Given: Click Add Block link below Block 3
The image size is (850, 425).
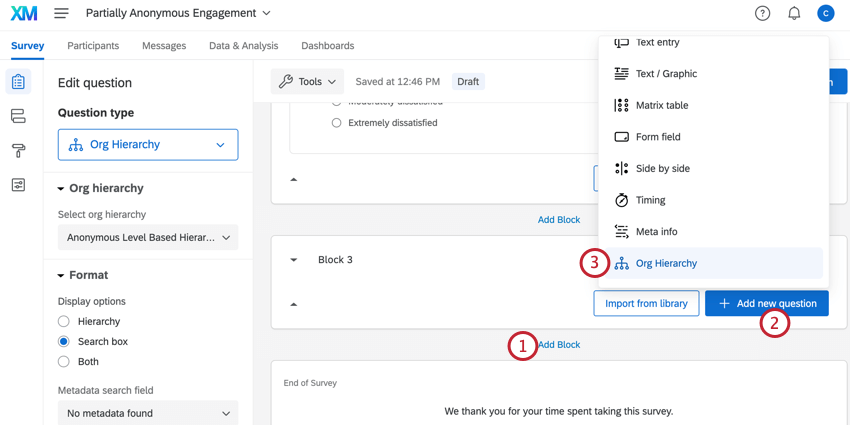Looking at the screenshot, I should [x=559, y=345].
